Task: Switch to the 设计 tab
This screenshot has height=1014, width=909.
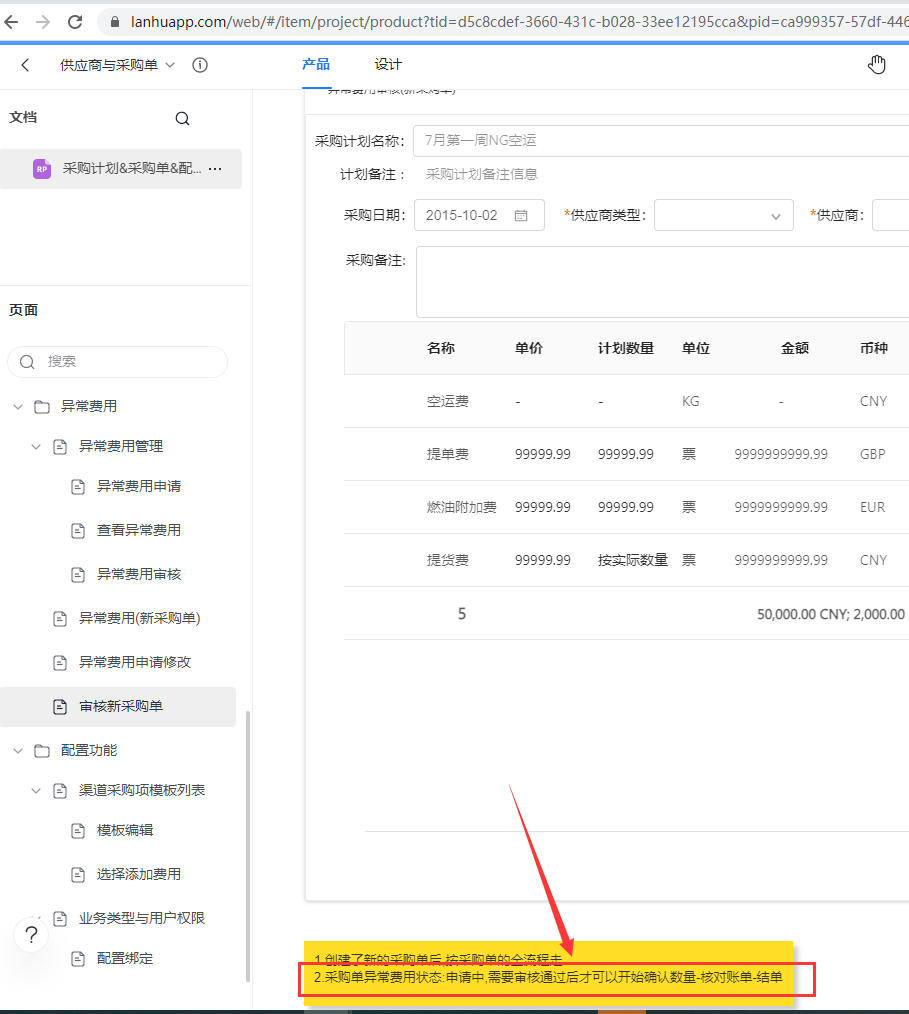Action: 388,64
